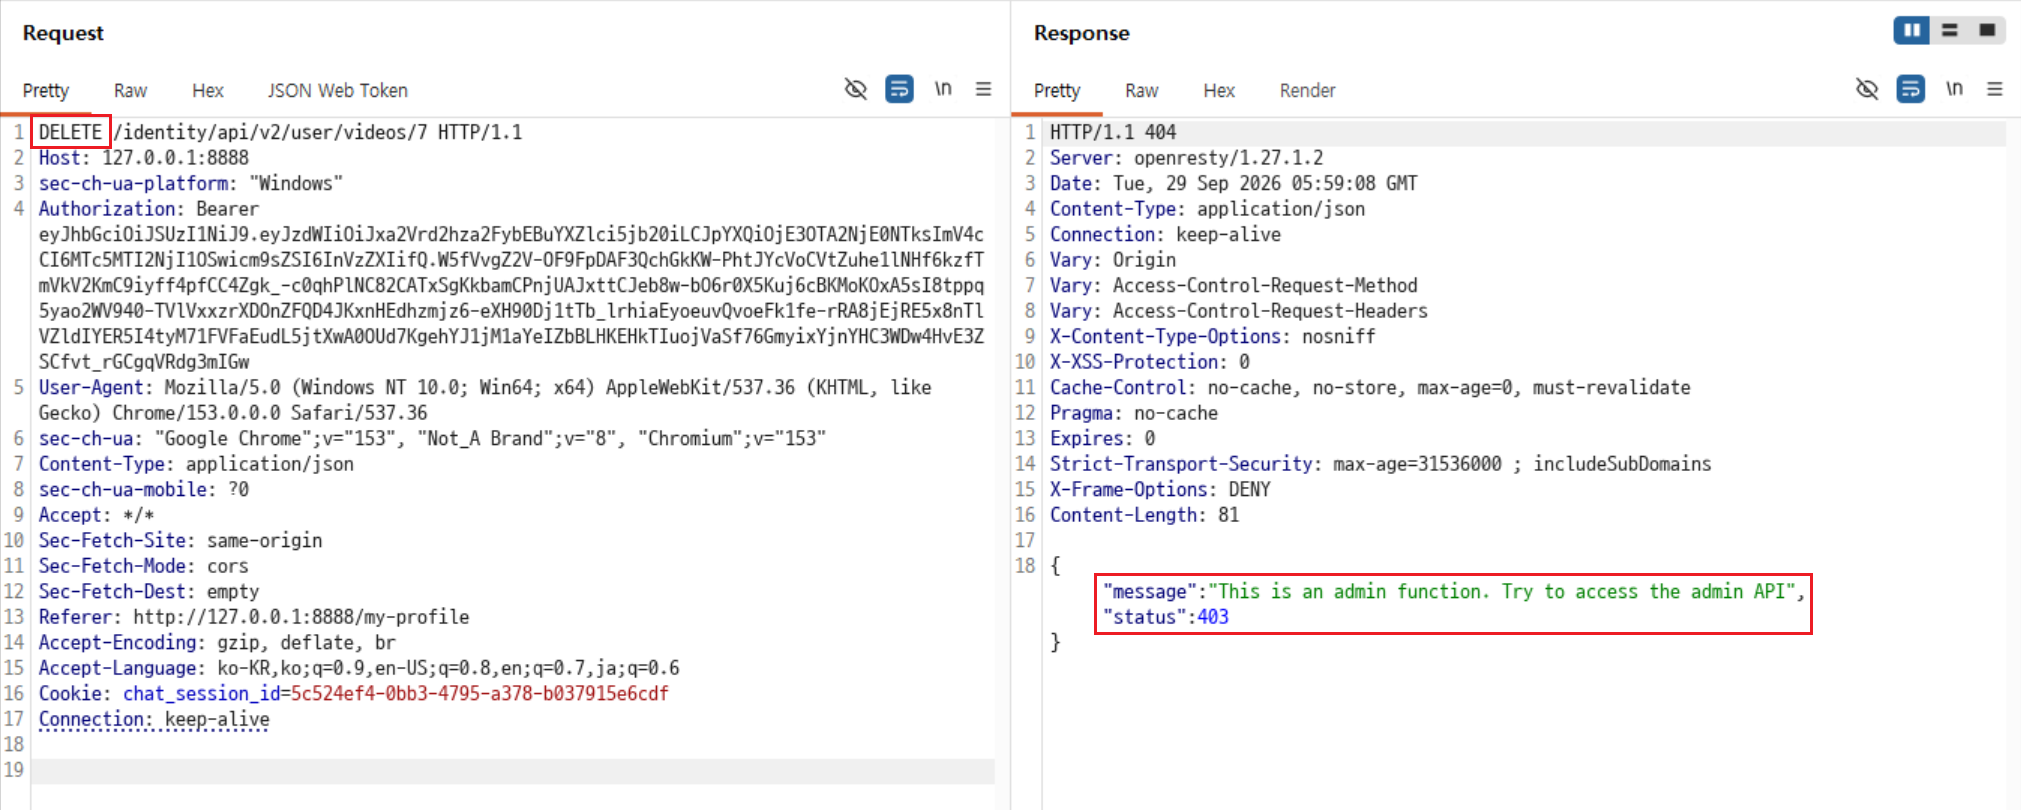The width and height of the screenshot is (2021, 810).
Task: Toggle the Response visibility eye-slash icon
Action: 1866,89
